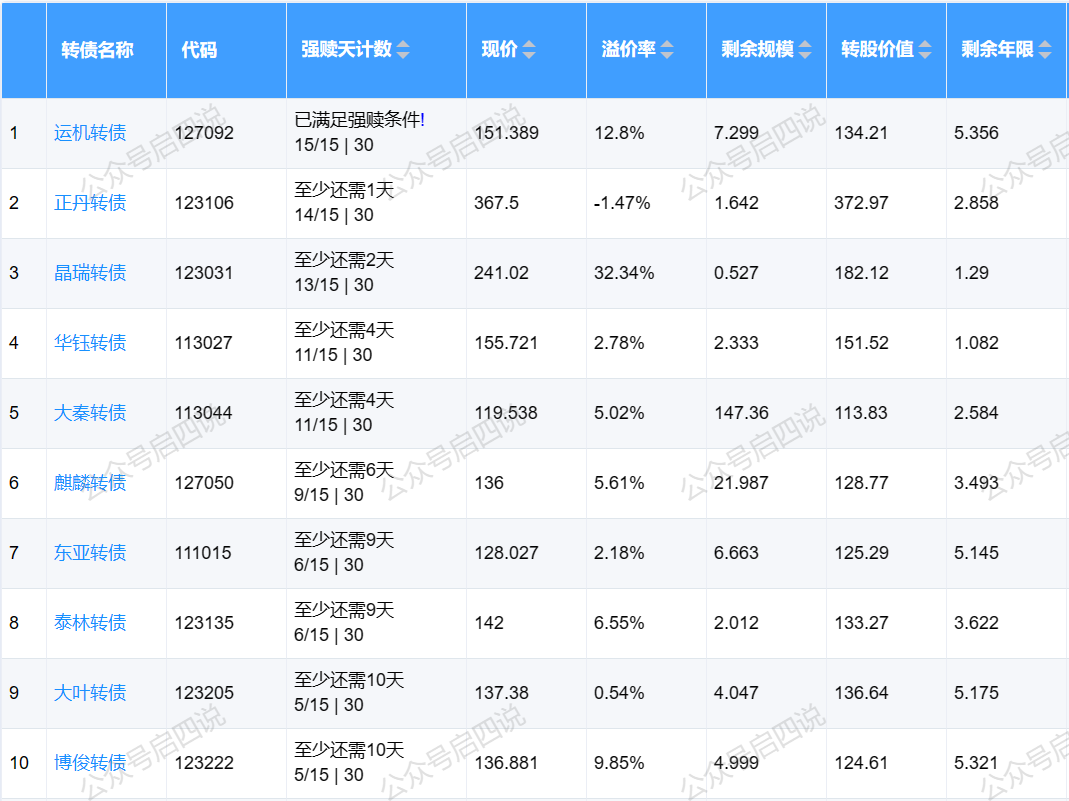The height and width of the screenshot is (801, 1069).
Task: Click the 转债名称 column header
Action: 97,50
